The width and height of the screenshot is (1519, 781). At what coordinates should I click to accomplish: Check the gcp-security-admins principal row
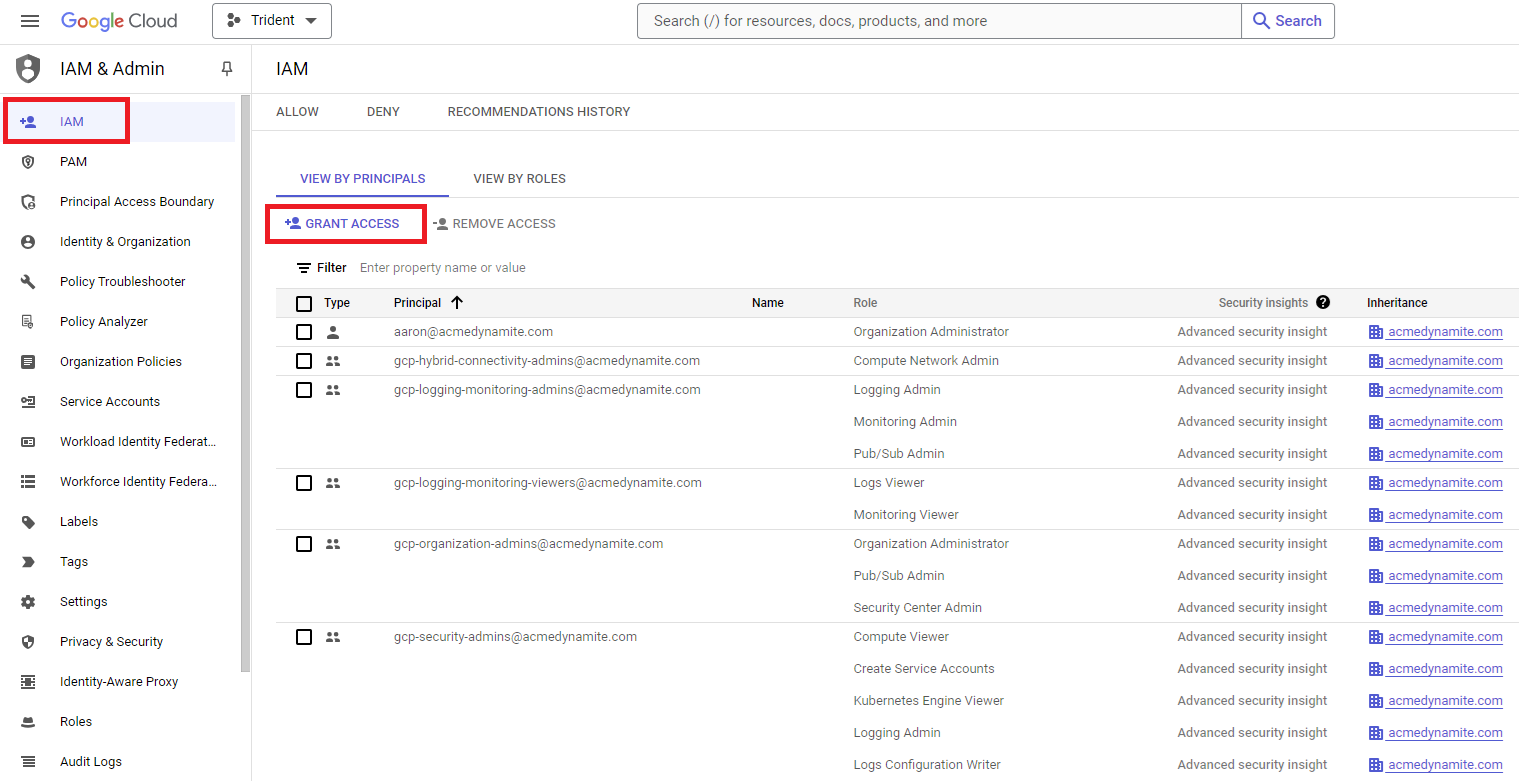coord(304,636)
